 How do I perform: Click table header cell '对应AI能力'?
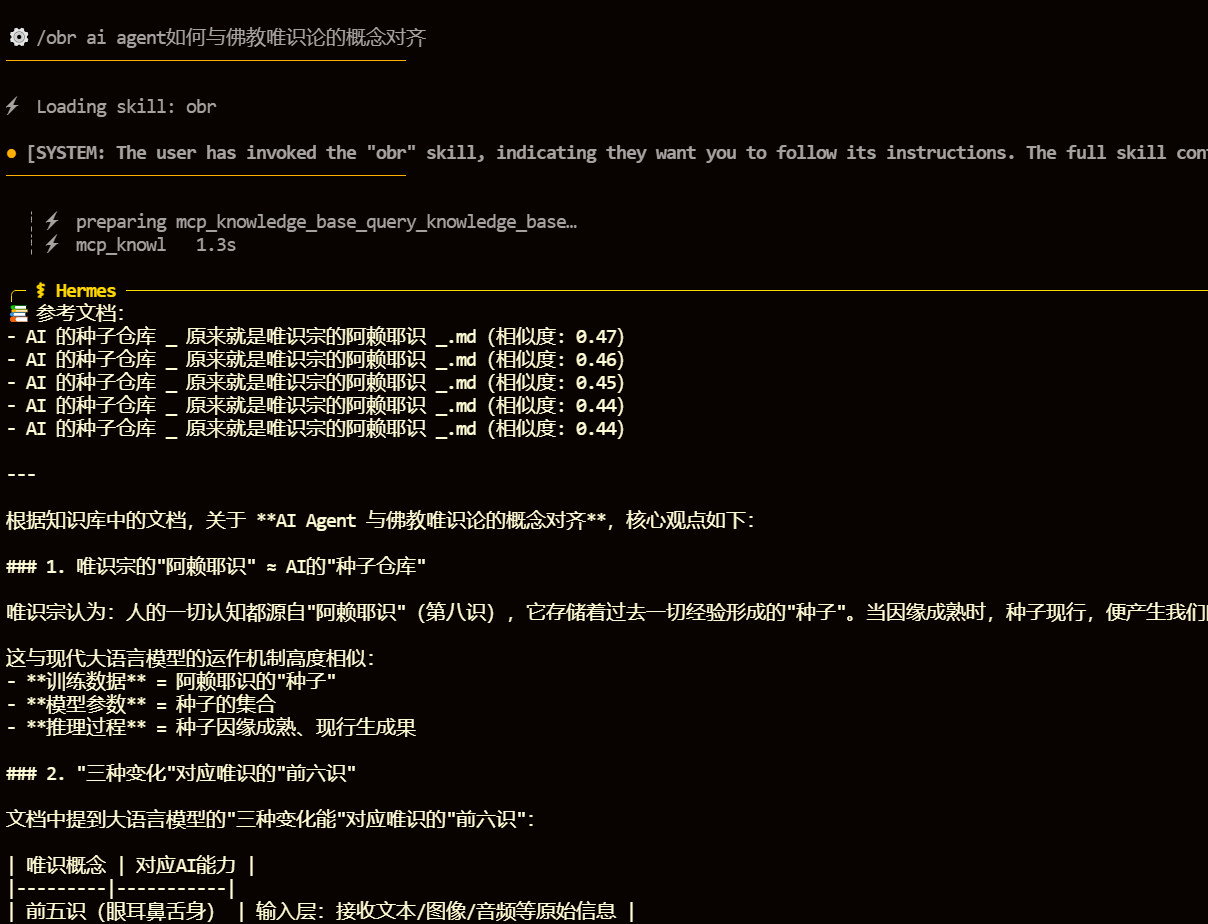click(x=186, y=865)
